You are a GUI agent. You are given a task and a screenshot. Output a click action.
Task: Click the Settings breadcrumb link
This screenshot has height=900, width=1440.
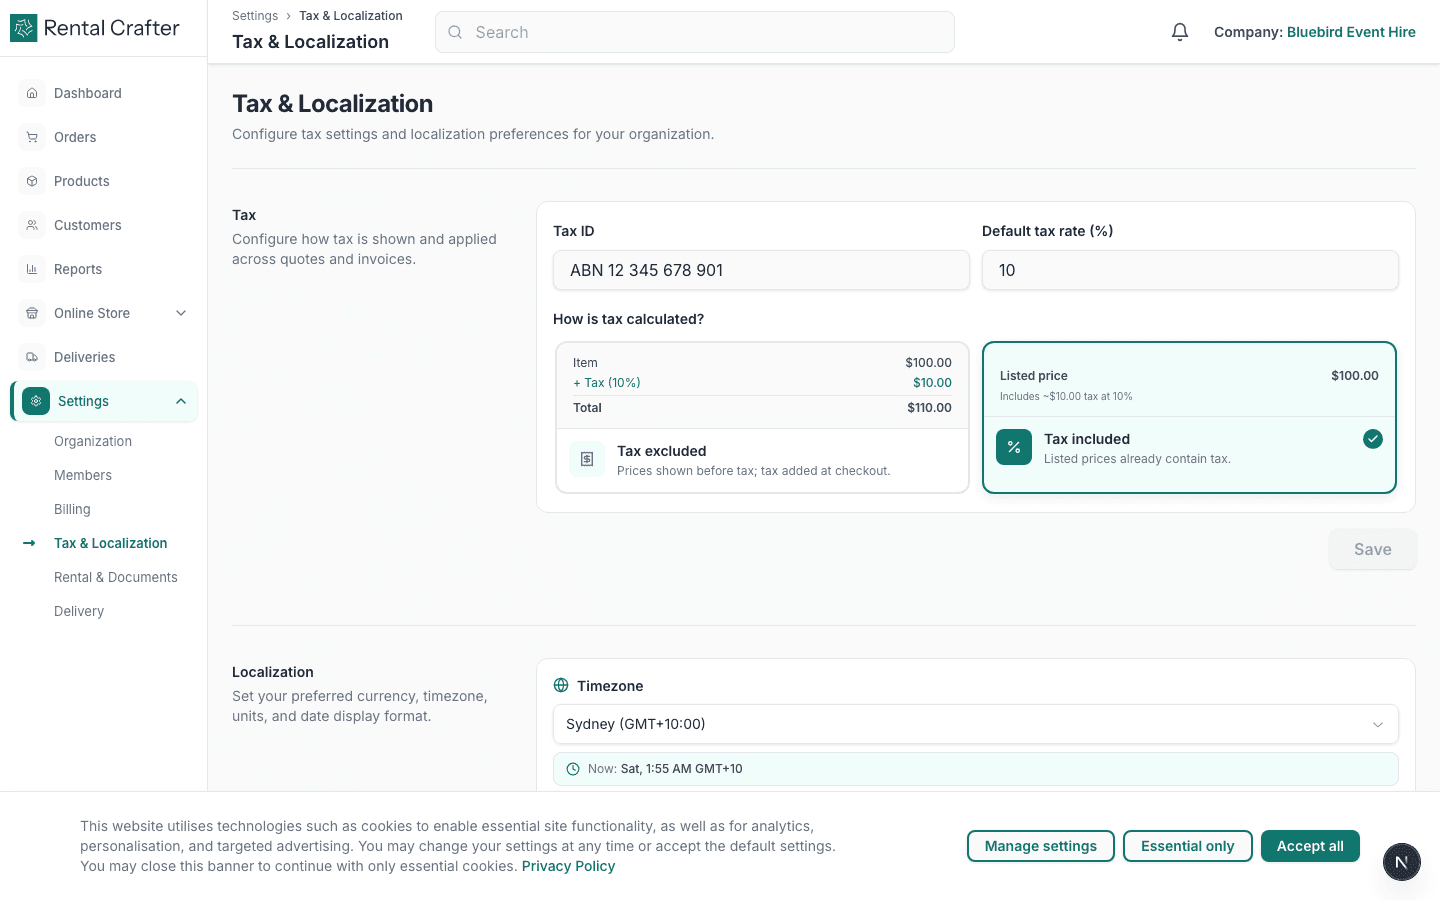[255, 16]
